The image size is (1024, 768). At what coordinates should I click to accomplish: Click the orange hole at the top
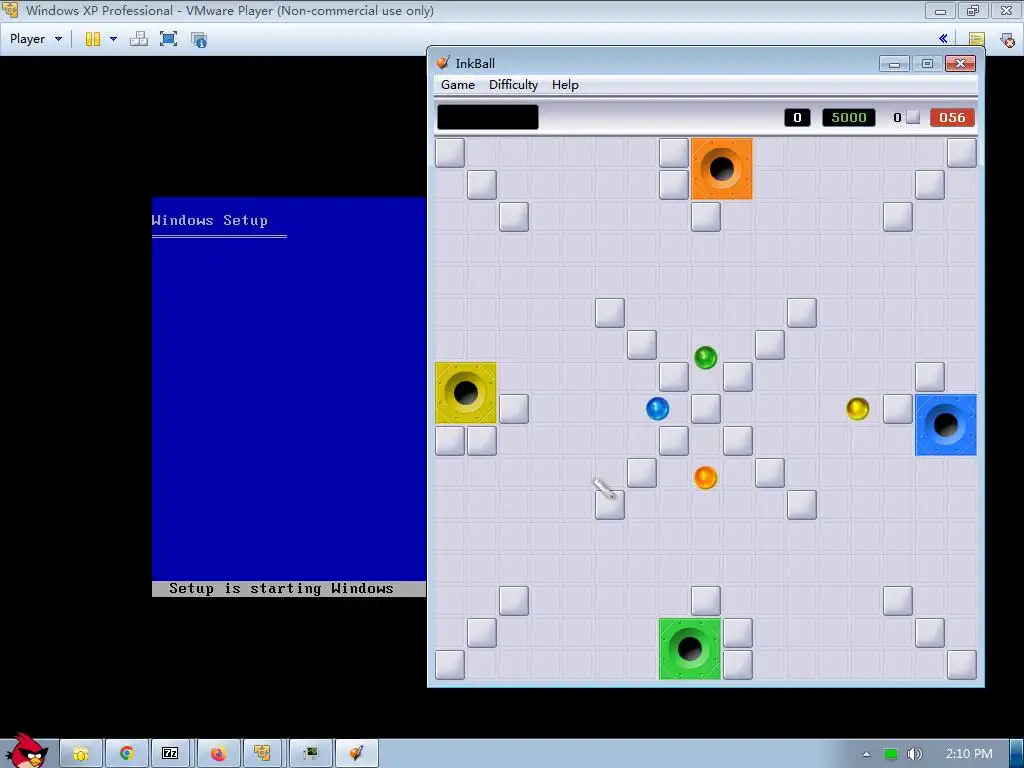click(722, 168)
